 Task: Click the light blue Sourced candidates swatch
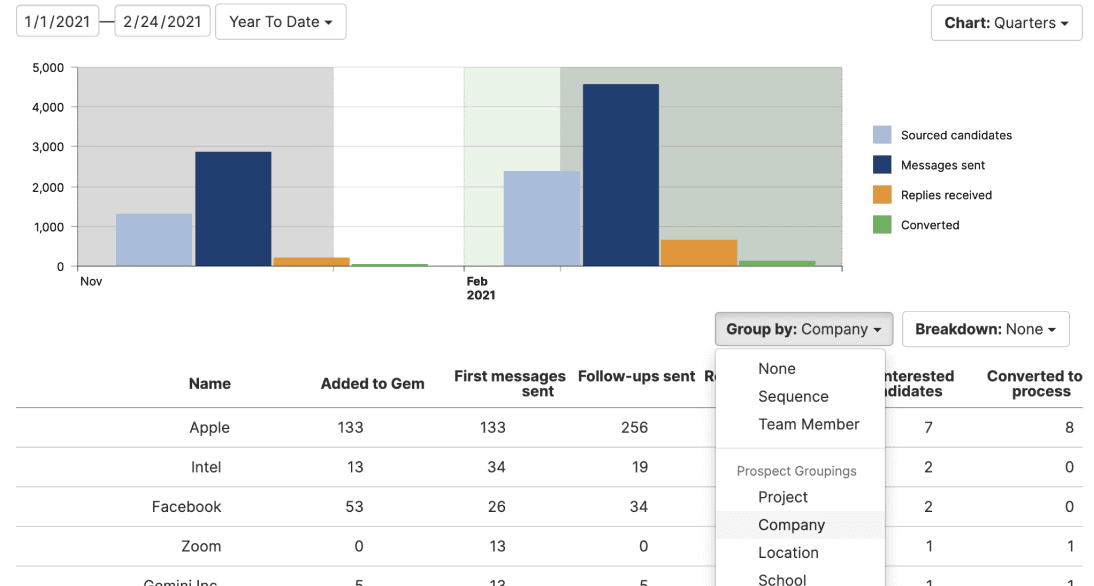884,135
